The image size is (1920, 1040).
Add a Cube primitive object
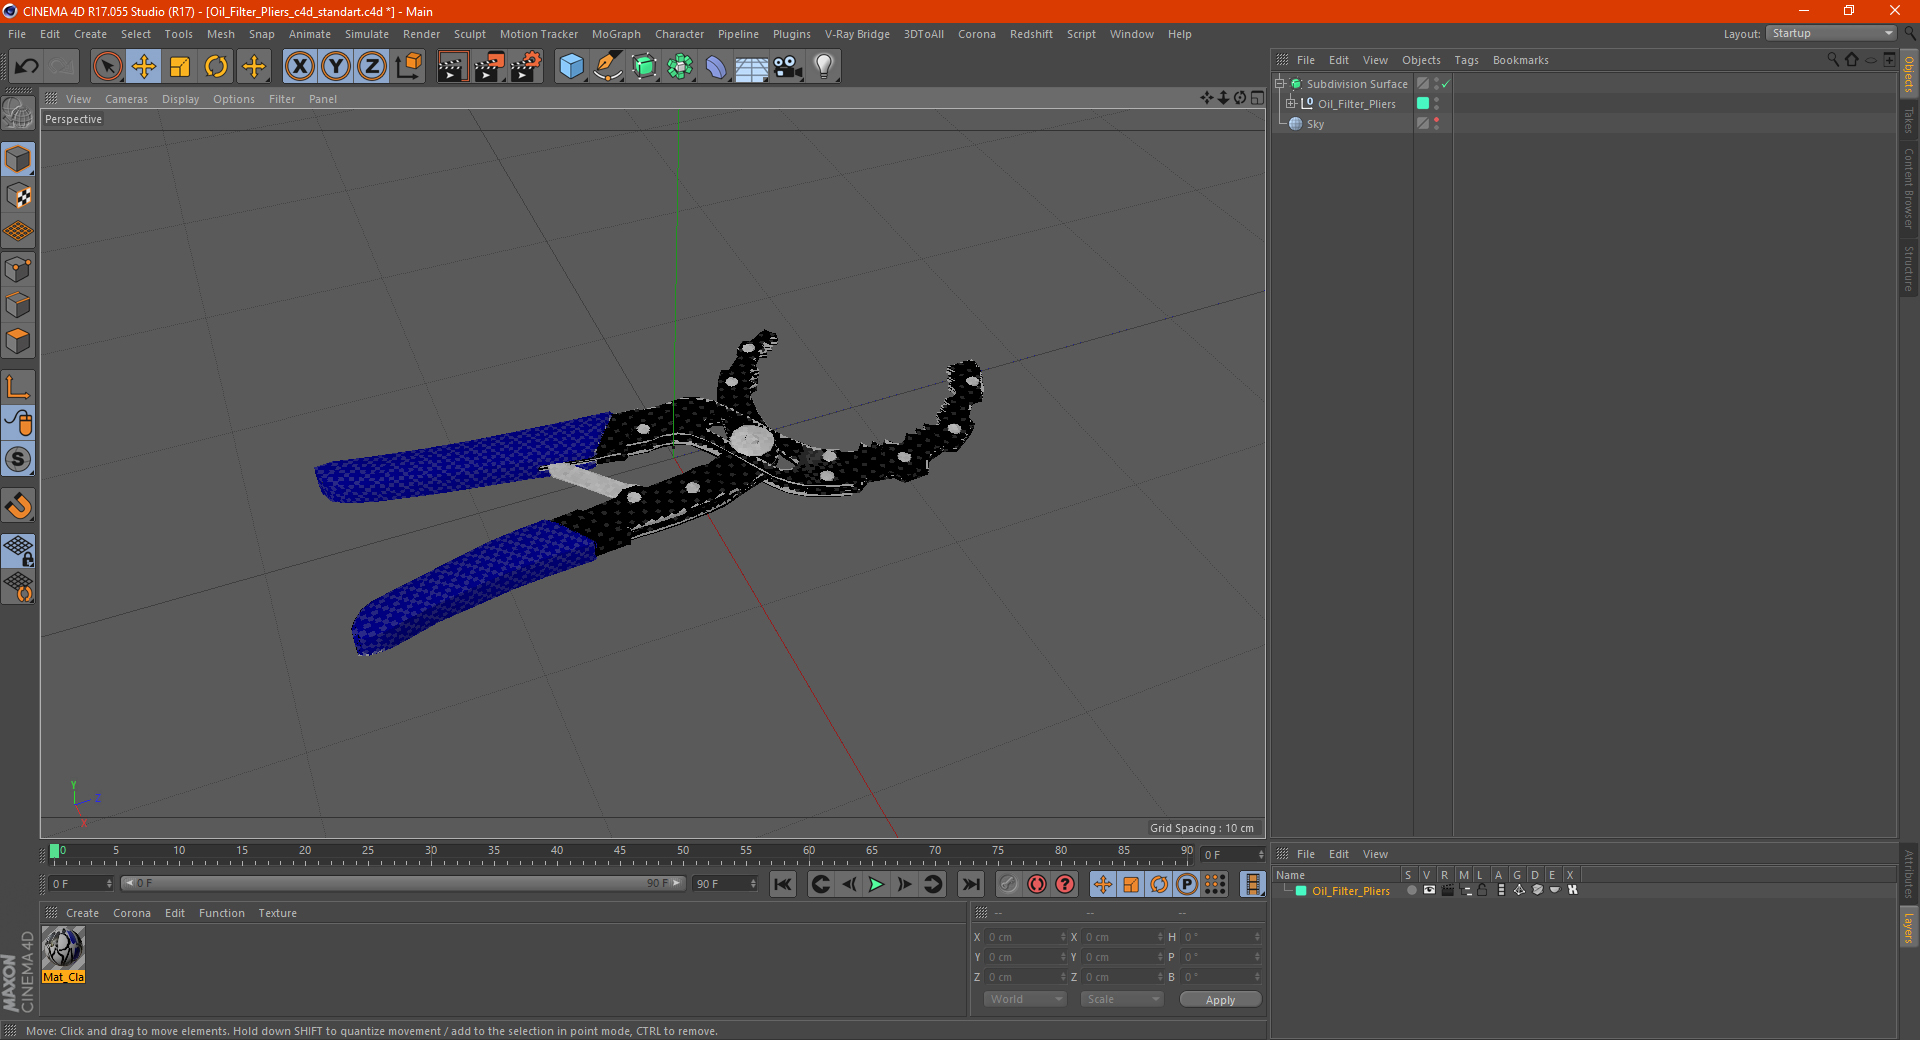[x=571, y=67]
